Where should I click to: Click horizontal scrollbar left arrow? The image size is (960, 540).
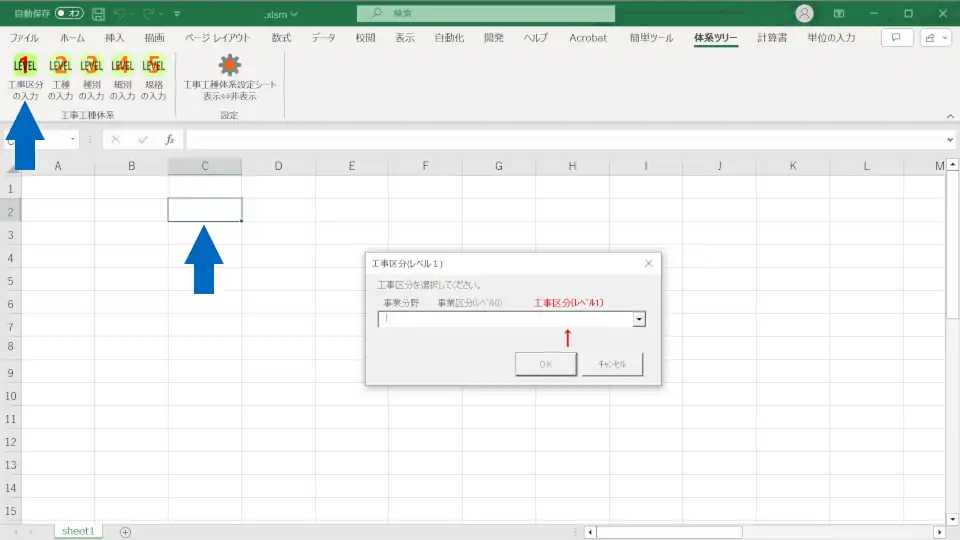[x=590, y=532]
